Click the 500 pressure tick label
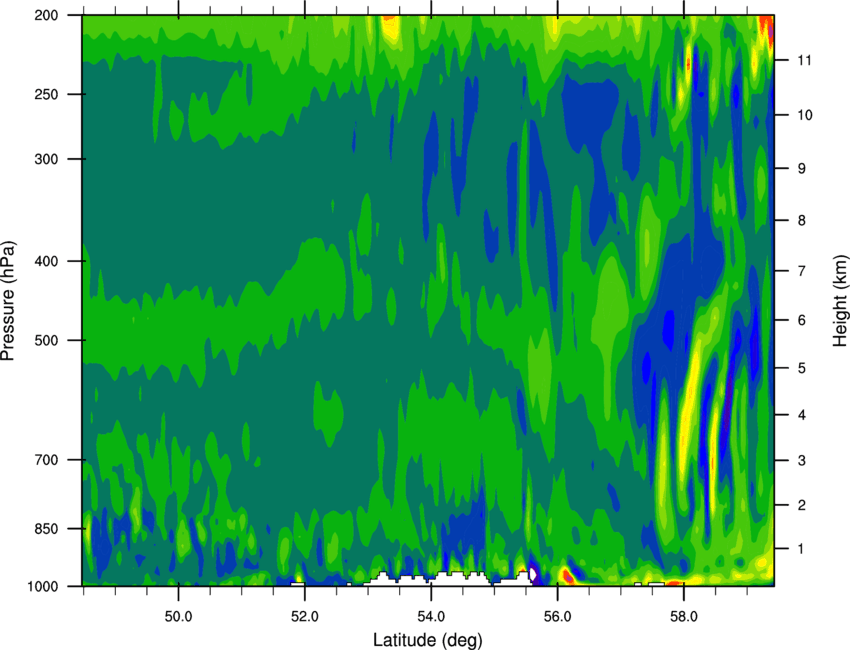Image resolution: width=850 pixels, height=650 pixels. pyautogui.click(x=47, y=340)
